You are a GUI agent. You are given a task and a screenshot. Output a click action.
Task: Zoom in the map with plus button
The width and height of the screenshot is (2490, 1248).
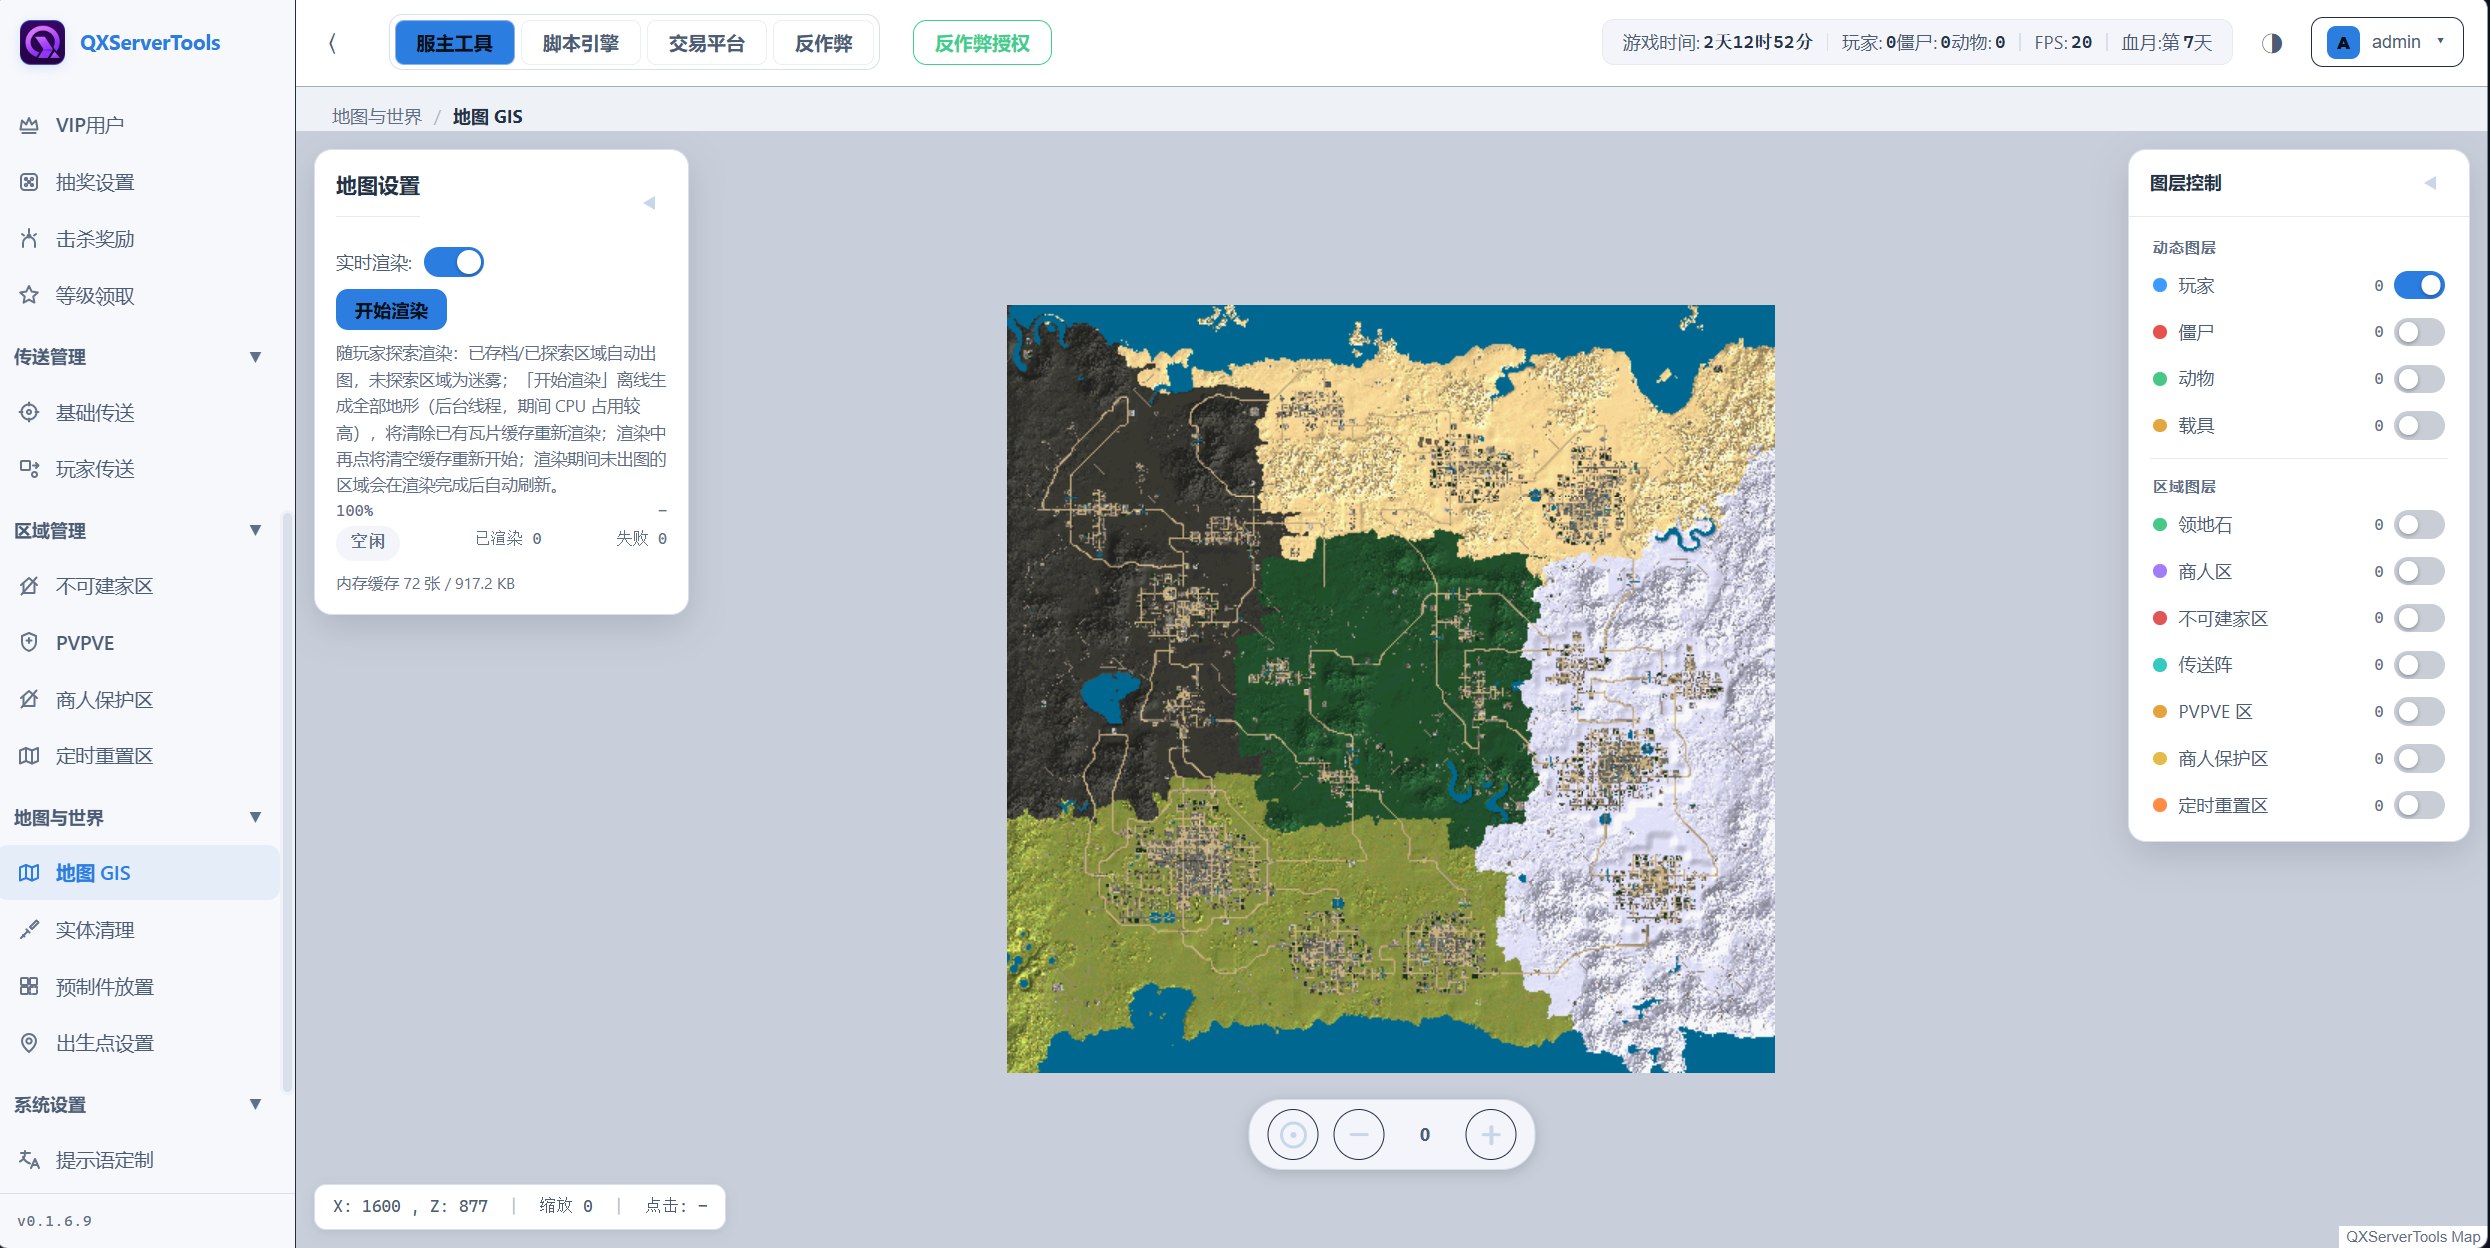[x=1491, y=1135]
